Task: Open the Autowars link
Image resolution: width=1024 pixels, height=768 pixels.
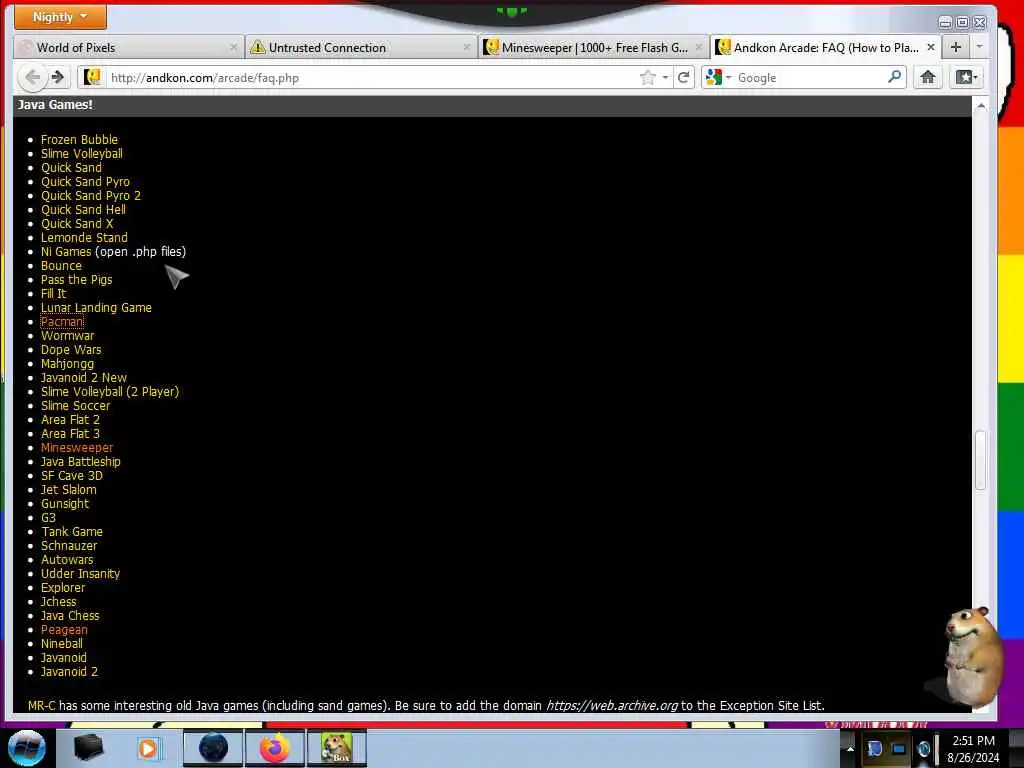Action: click(x=67, y=560)
